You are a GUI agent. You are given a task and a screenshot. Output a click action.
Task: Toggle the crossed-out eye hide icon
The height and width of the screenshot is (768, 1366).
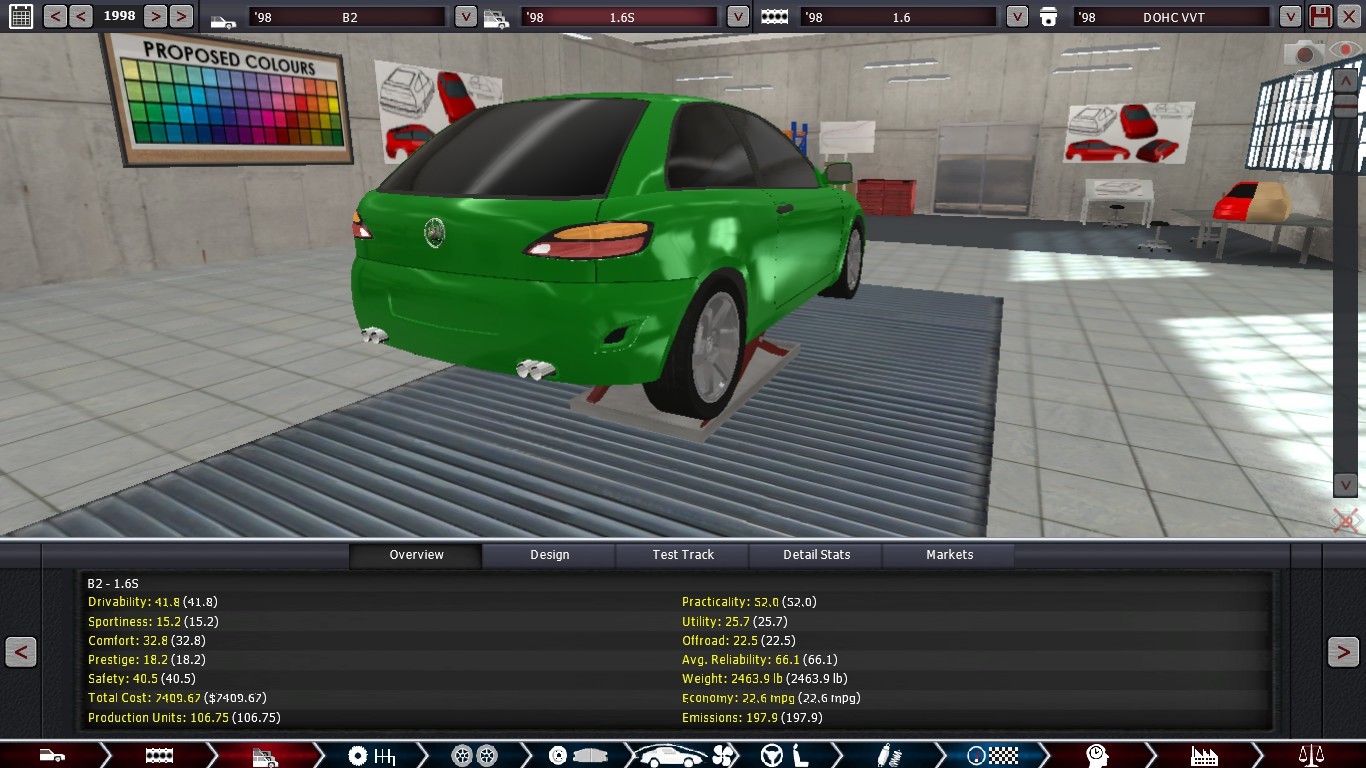coord(1346,520)
